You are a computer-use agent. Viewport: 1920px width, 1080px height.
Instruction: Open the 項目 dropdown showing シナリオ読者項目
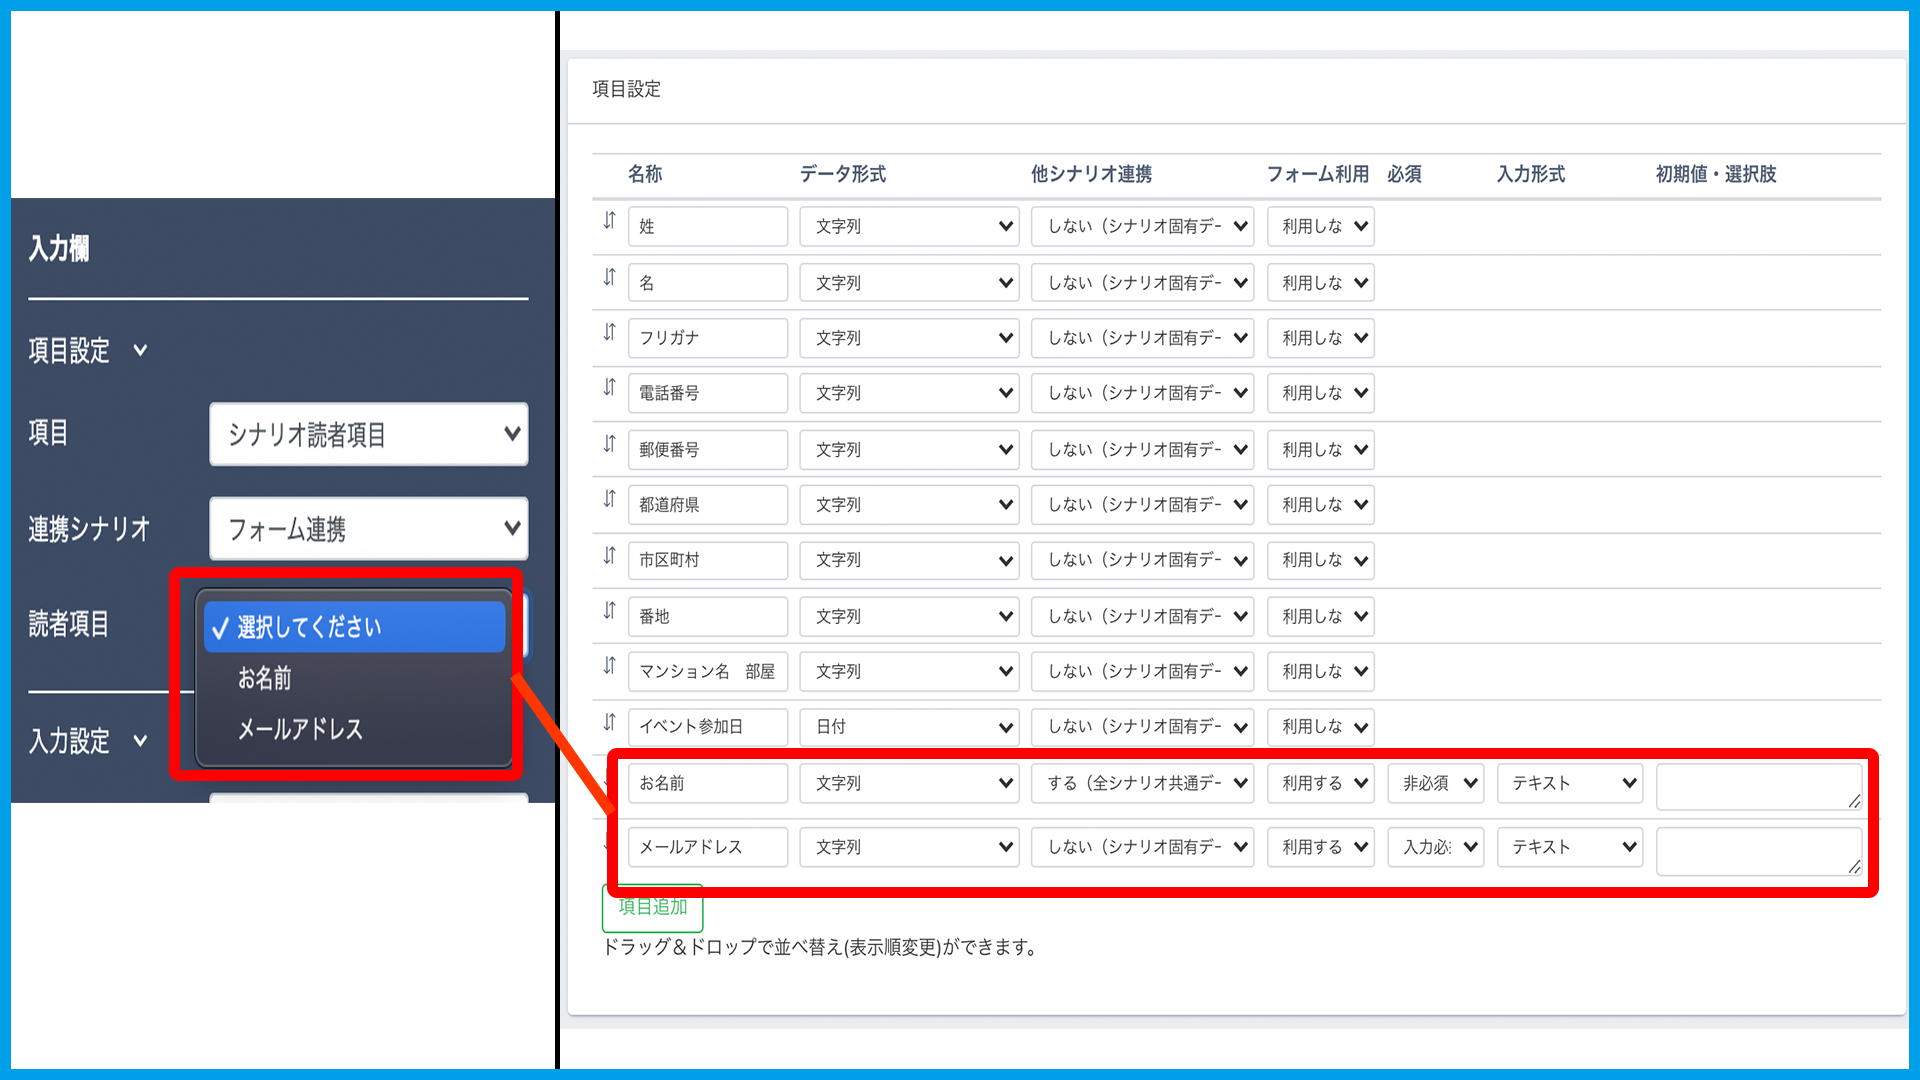(x=368, y=434)
